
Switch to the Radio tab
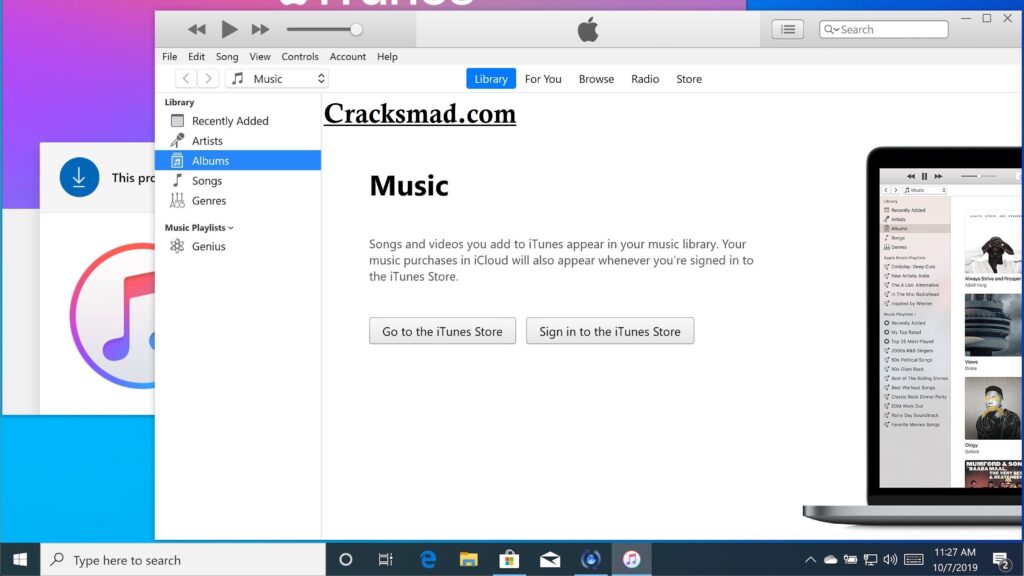pos(645,79)
